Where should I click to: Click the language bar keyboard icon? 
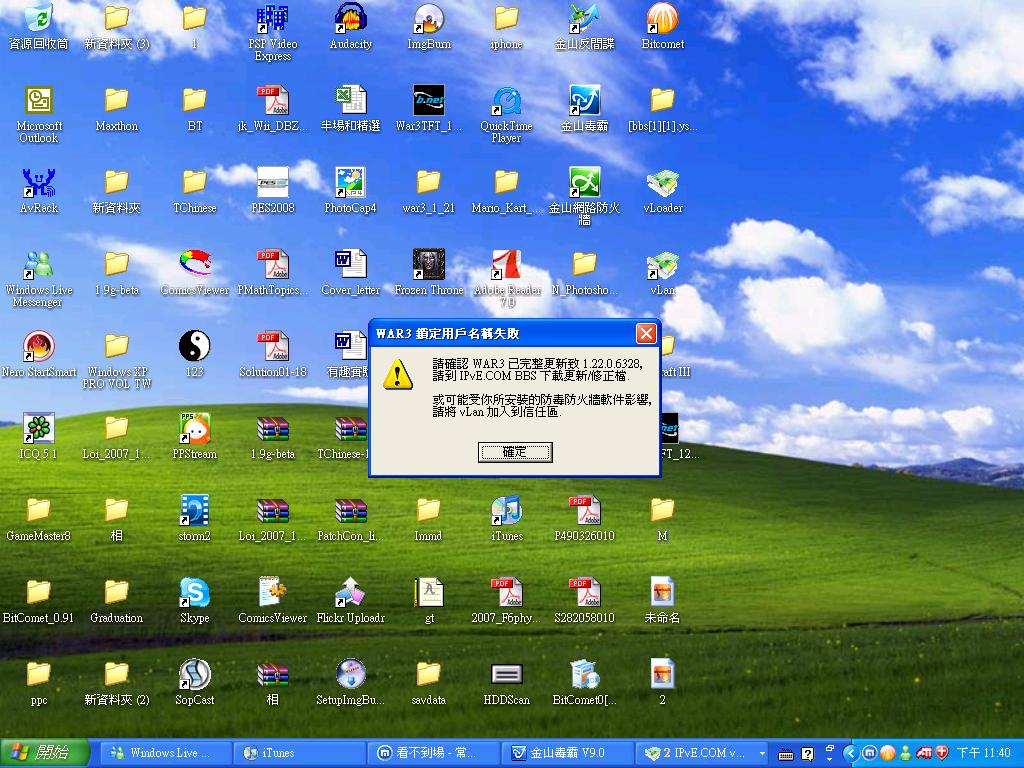[786, 753]
